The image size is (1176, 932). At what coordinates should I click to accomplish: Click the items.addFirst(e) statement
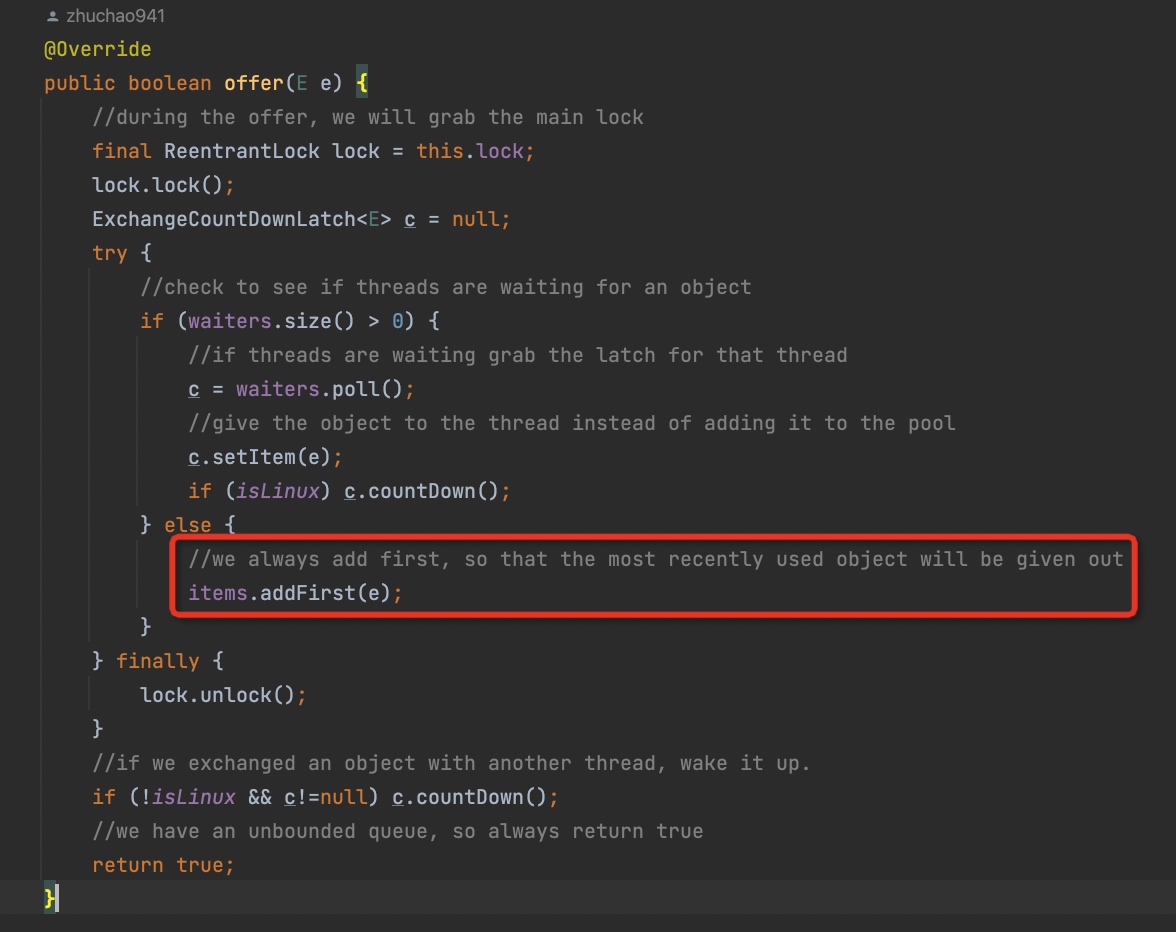pos(295,593)
